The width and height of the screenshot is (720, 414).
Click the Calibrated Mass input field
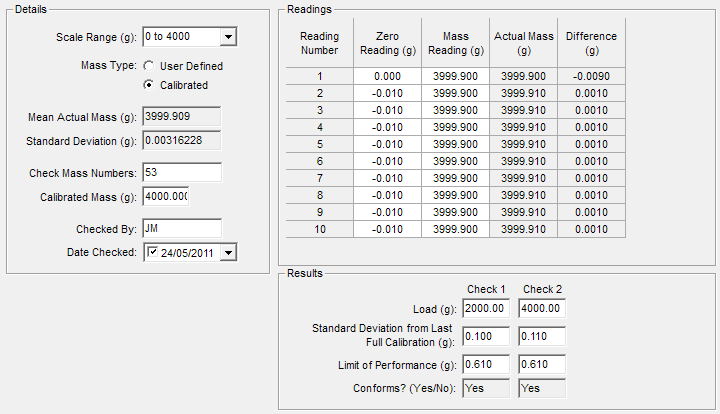click(x=166, y=195)
